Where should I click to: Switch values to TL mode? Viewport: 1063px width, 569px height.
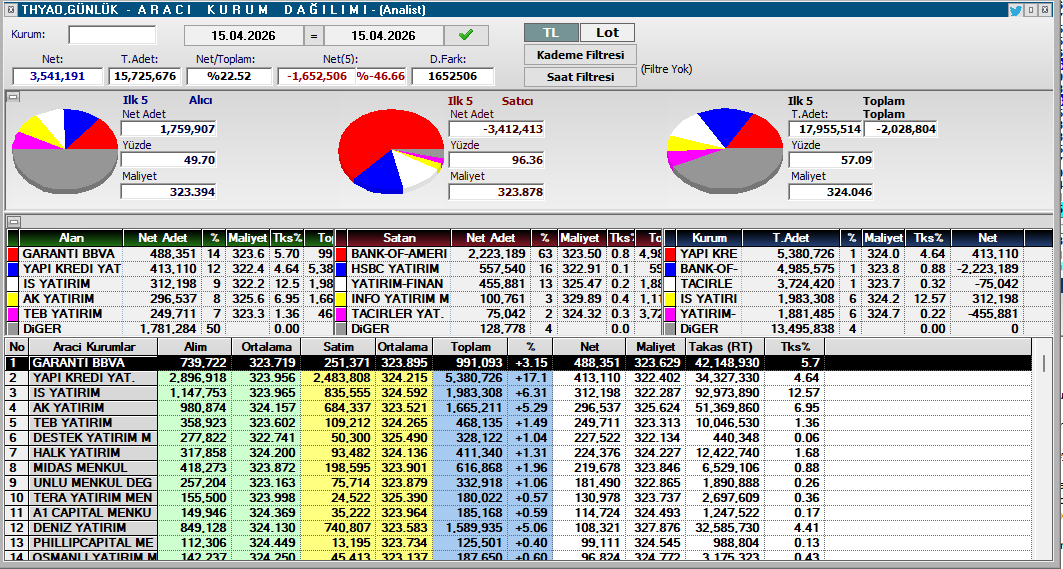coord(551,33)
